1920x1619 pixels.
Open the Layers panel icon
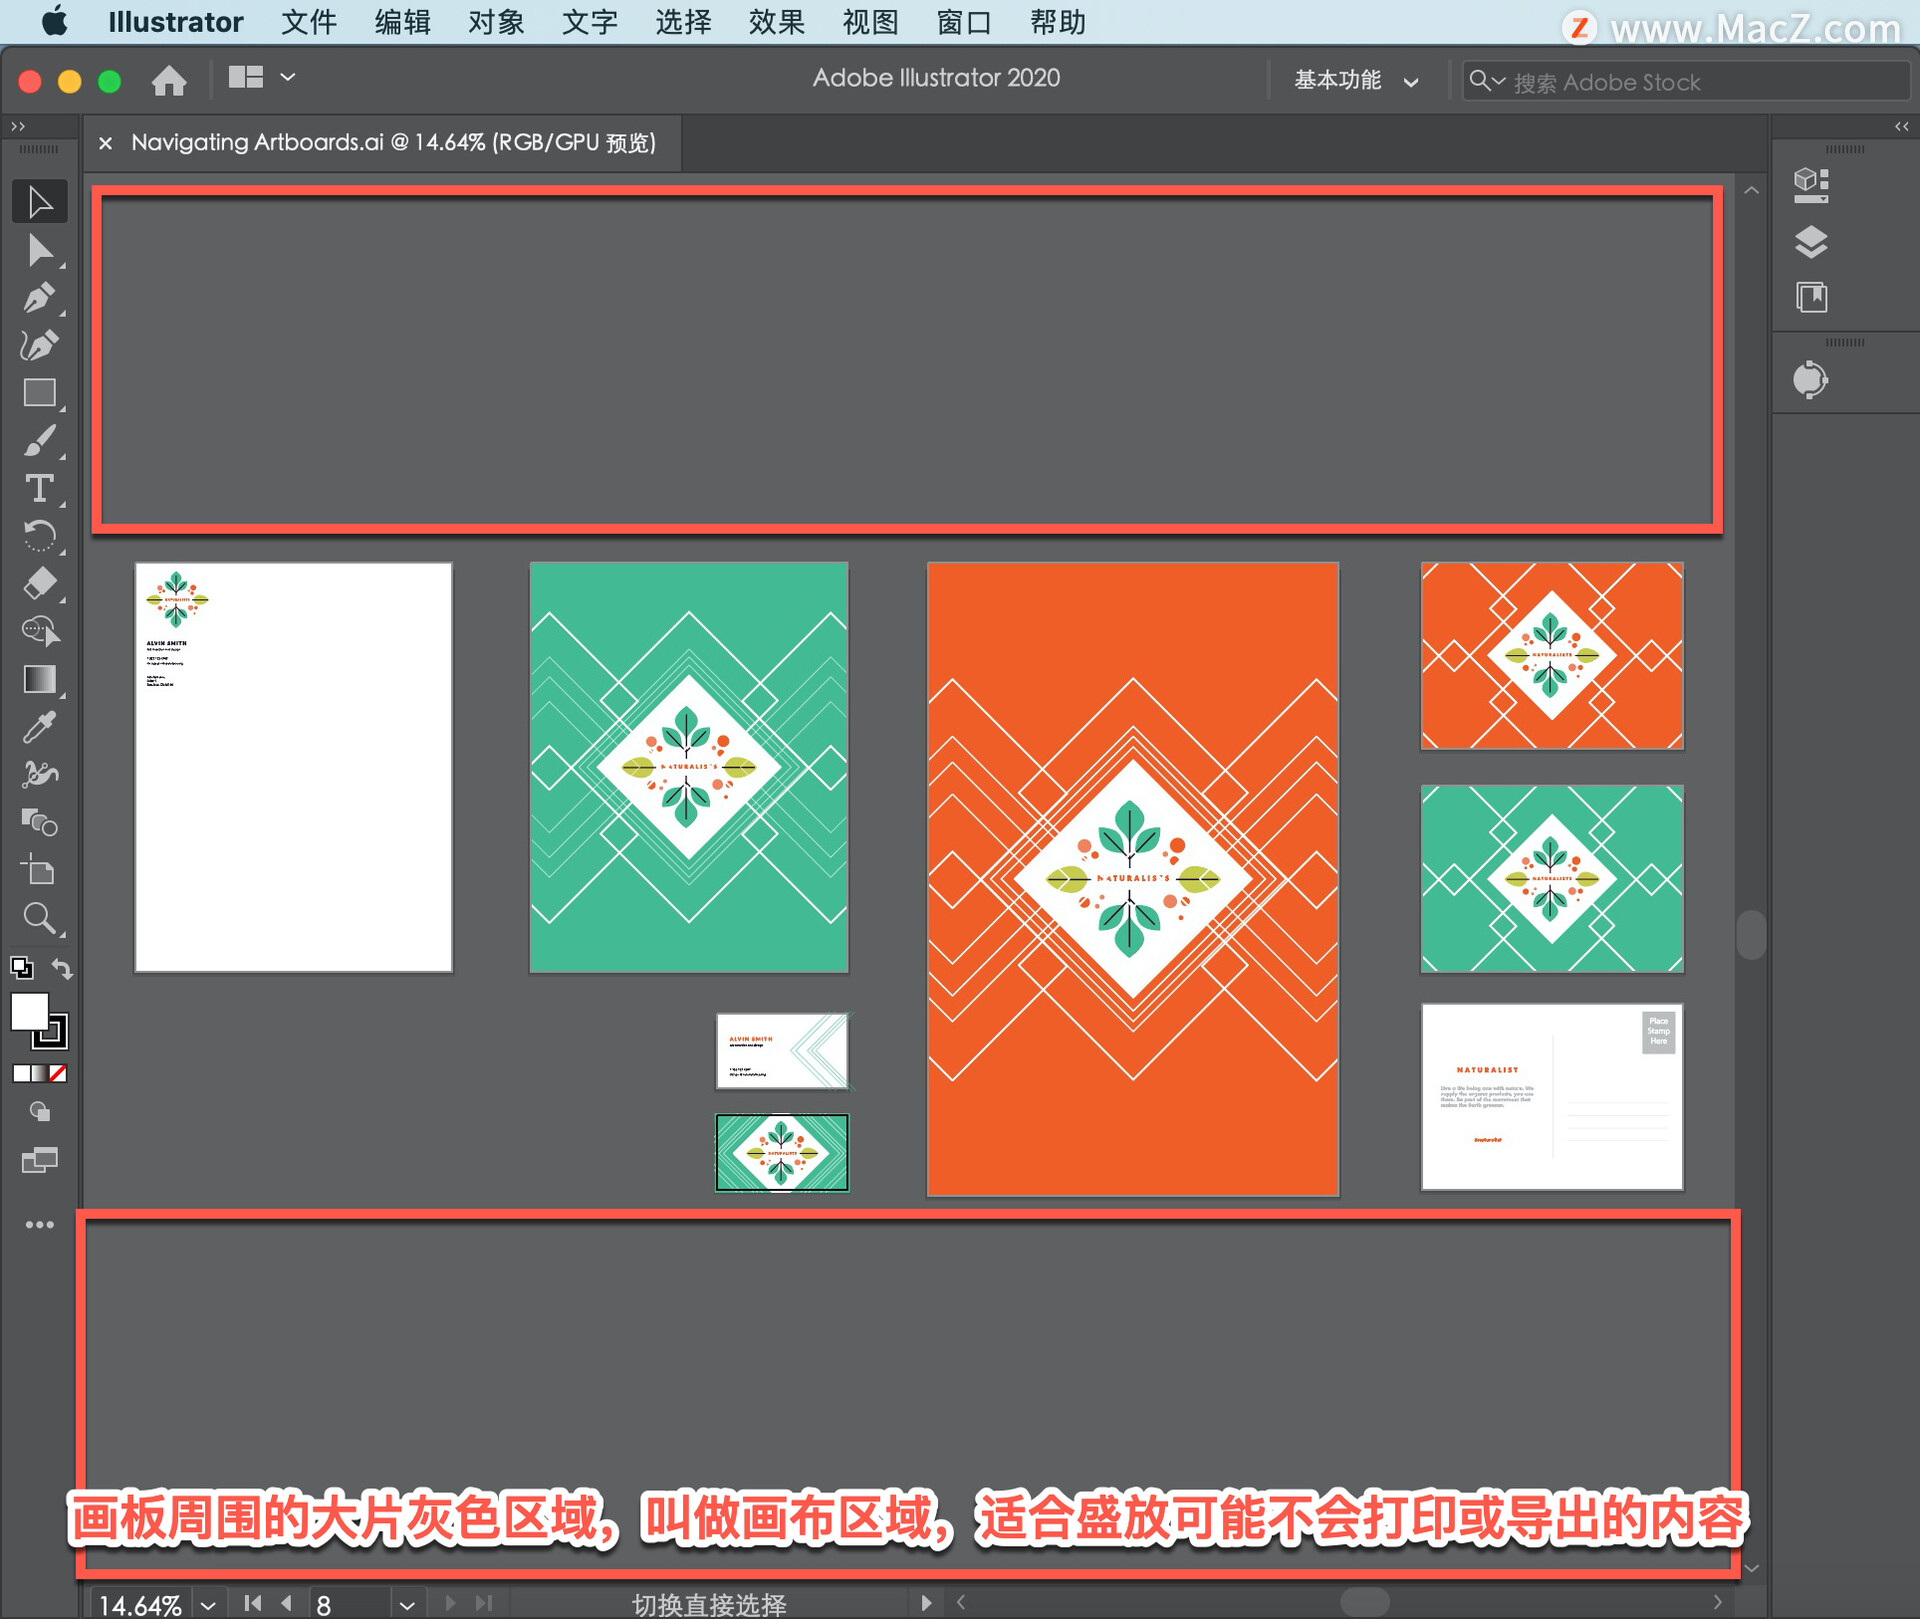pyautogui.click(x=1811, y=242)
